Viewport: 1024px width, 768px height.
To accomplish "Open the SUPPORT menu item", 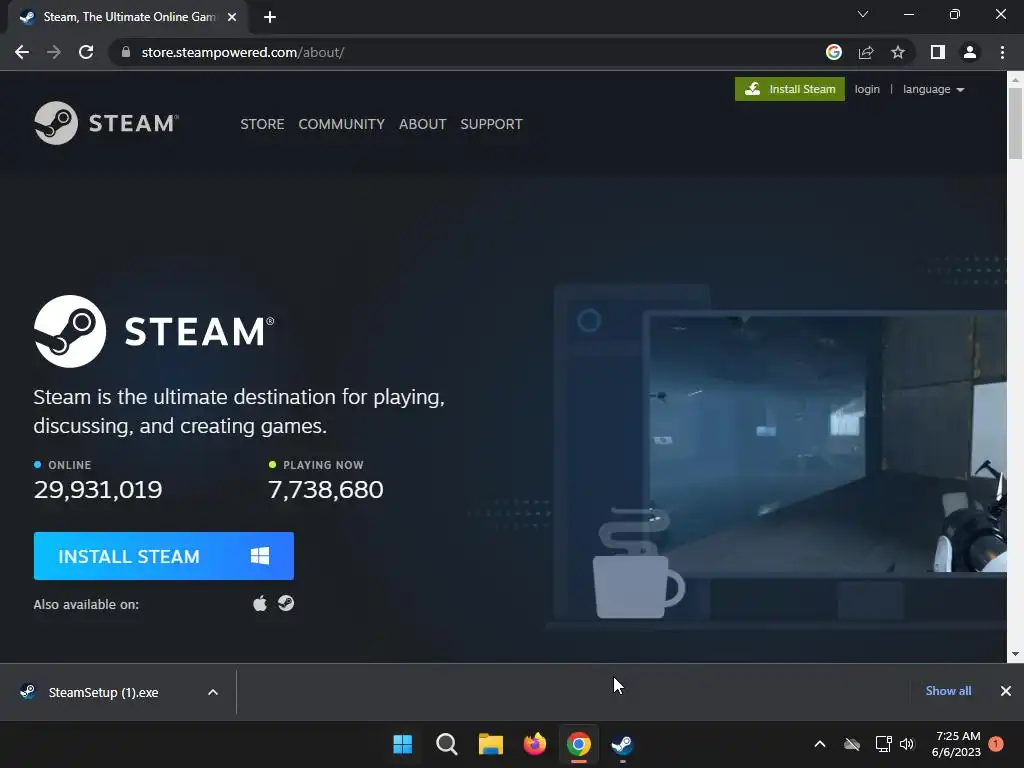I will (491, 124).
